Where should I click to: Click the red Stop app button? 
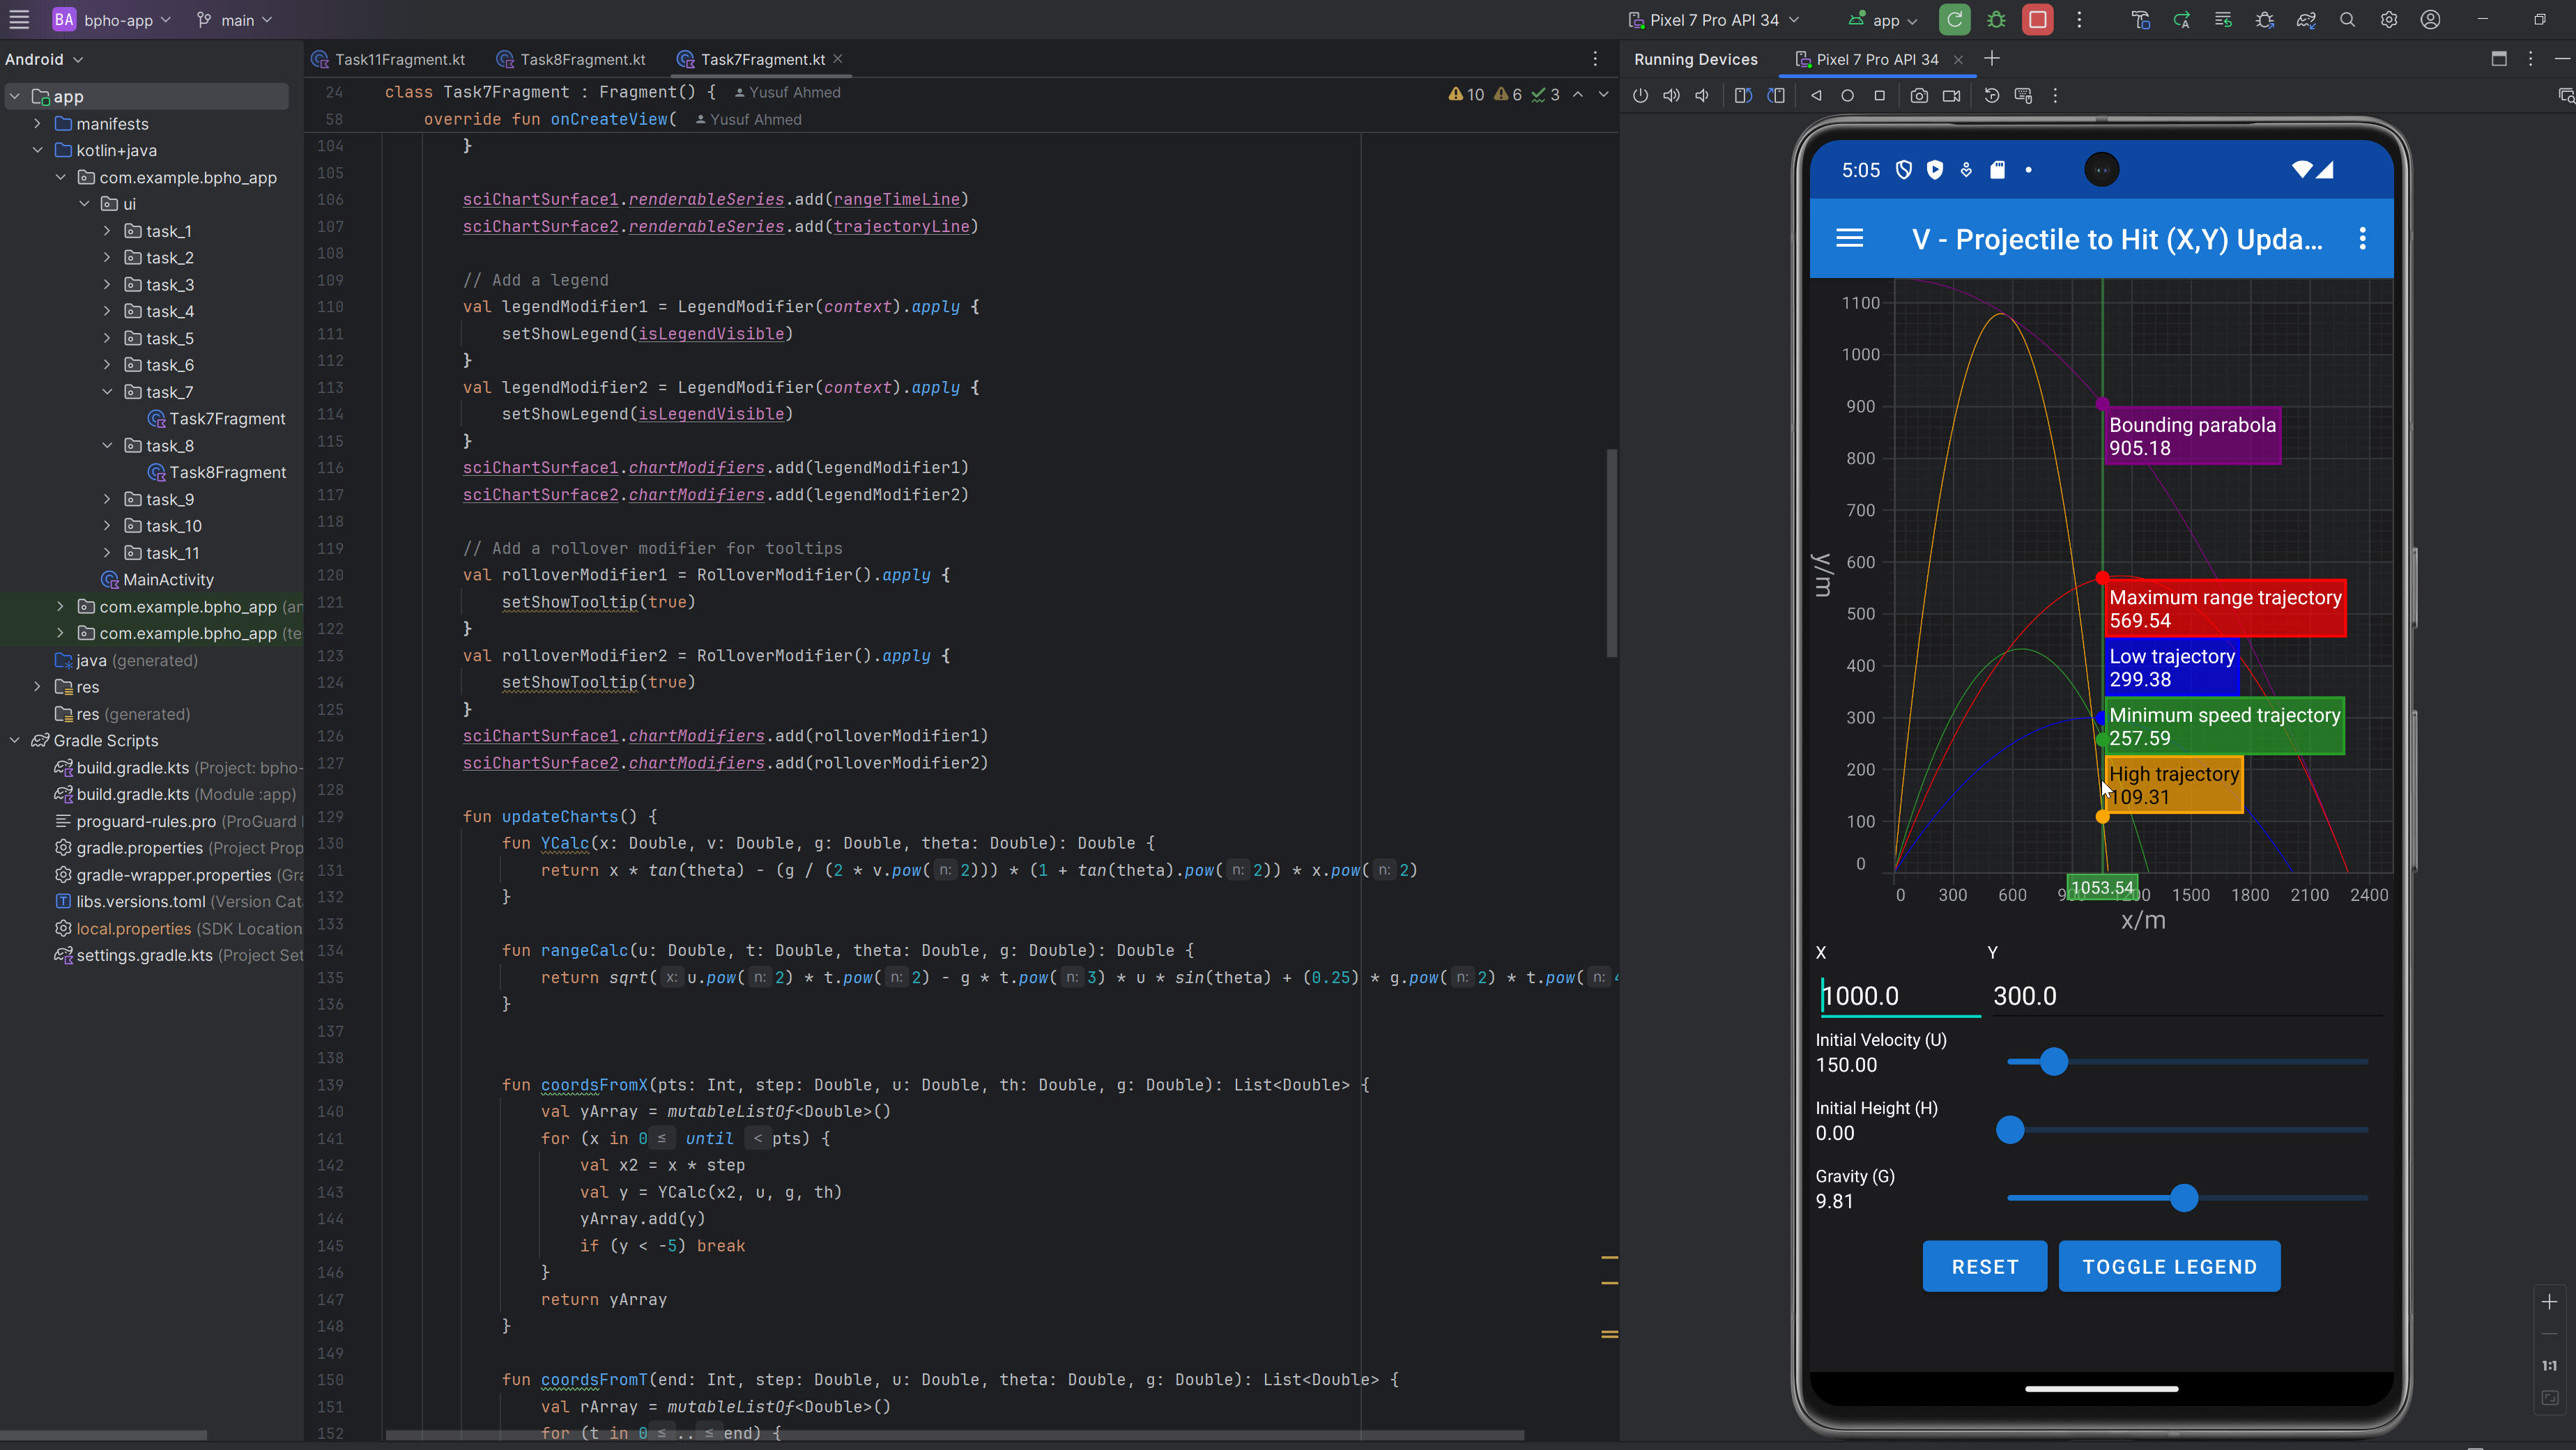click(2037, 20)
